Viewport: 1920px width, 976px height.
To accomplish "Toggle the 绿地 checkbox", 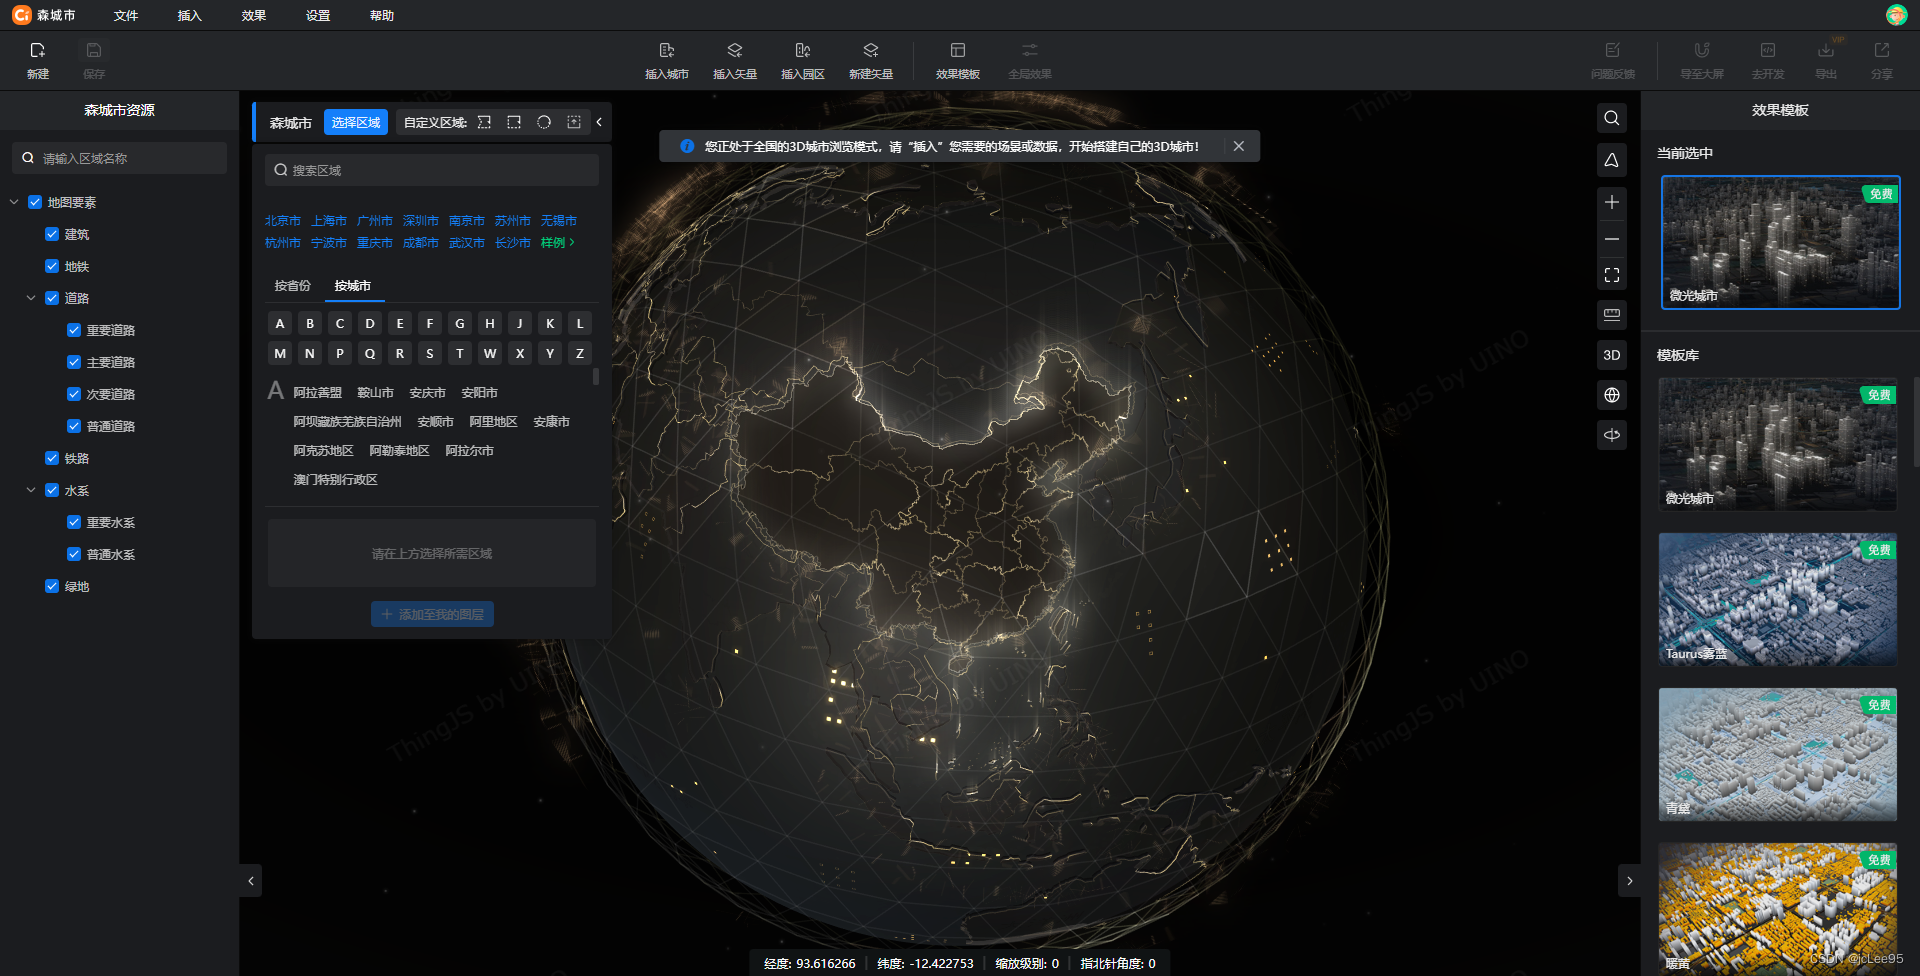I will tap(52, 586).
